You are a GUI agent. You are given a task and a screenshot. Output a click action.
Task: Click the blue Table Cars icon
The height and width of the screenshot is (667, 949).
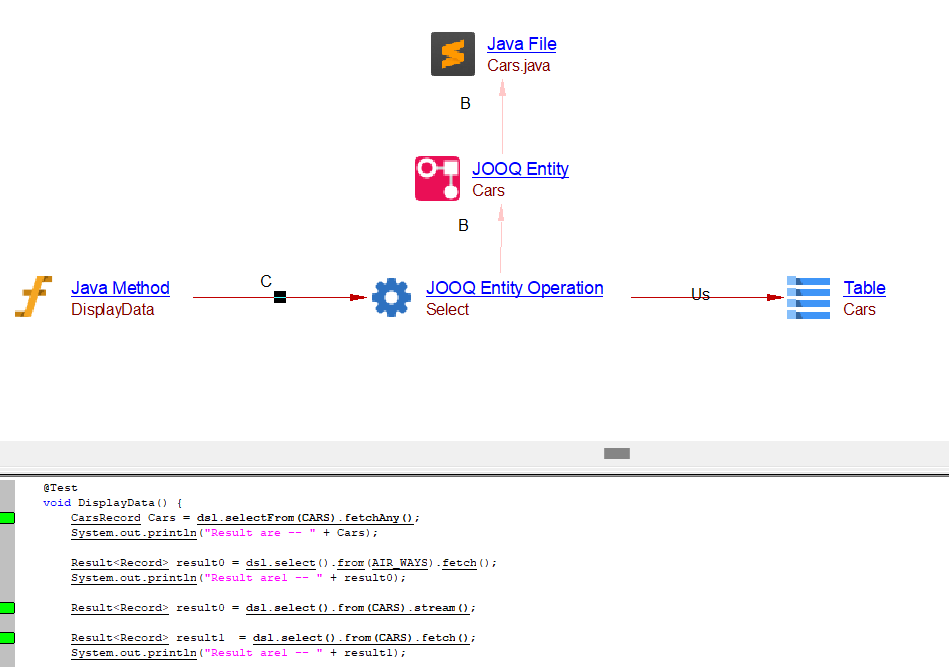807,298
